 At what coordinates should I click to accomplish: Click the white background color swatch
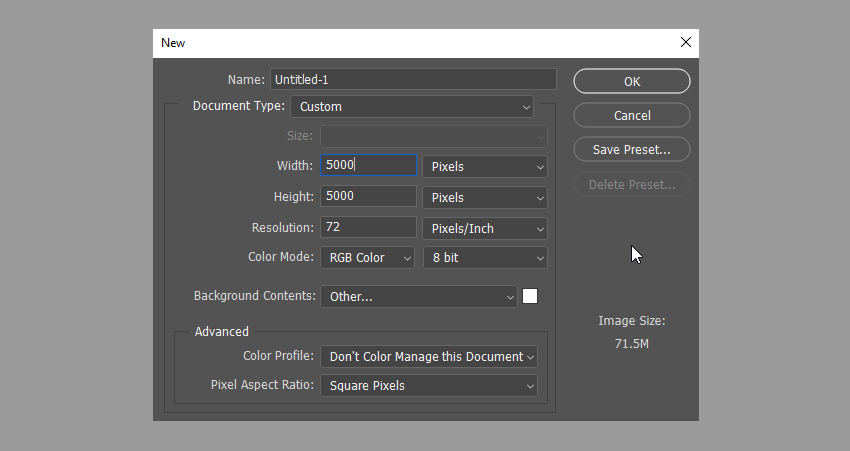click(530, 296)
